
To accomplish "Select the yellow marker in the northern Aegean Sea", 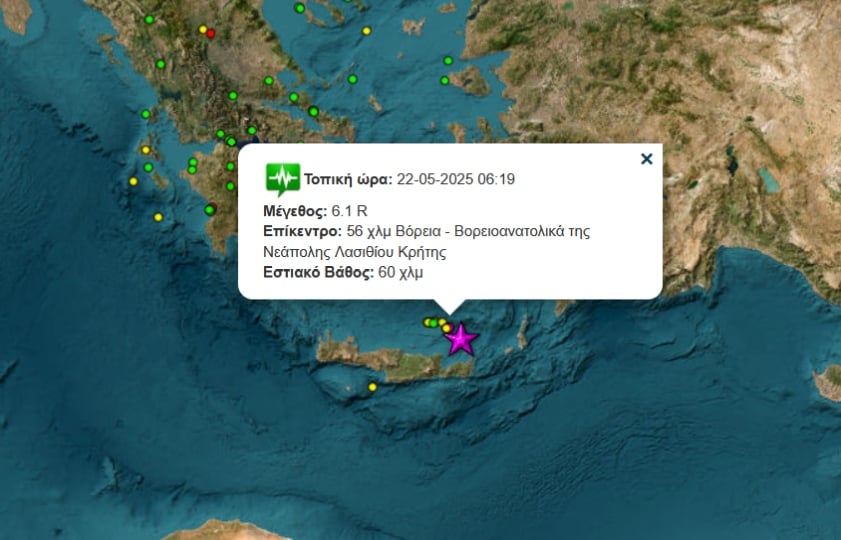I will tap(366, 31).
